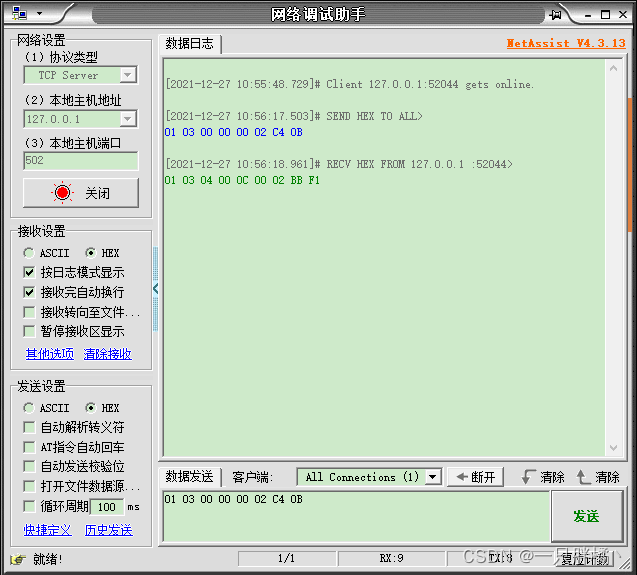Click the down-arrow 清除 button
The width and height of the screenshot is (637, 575).
[x=543, y=477]
